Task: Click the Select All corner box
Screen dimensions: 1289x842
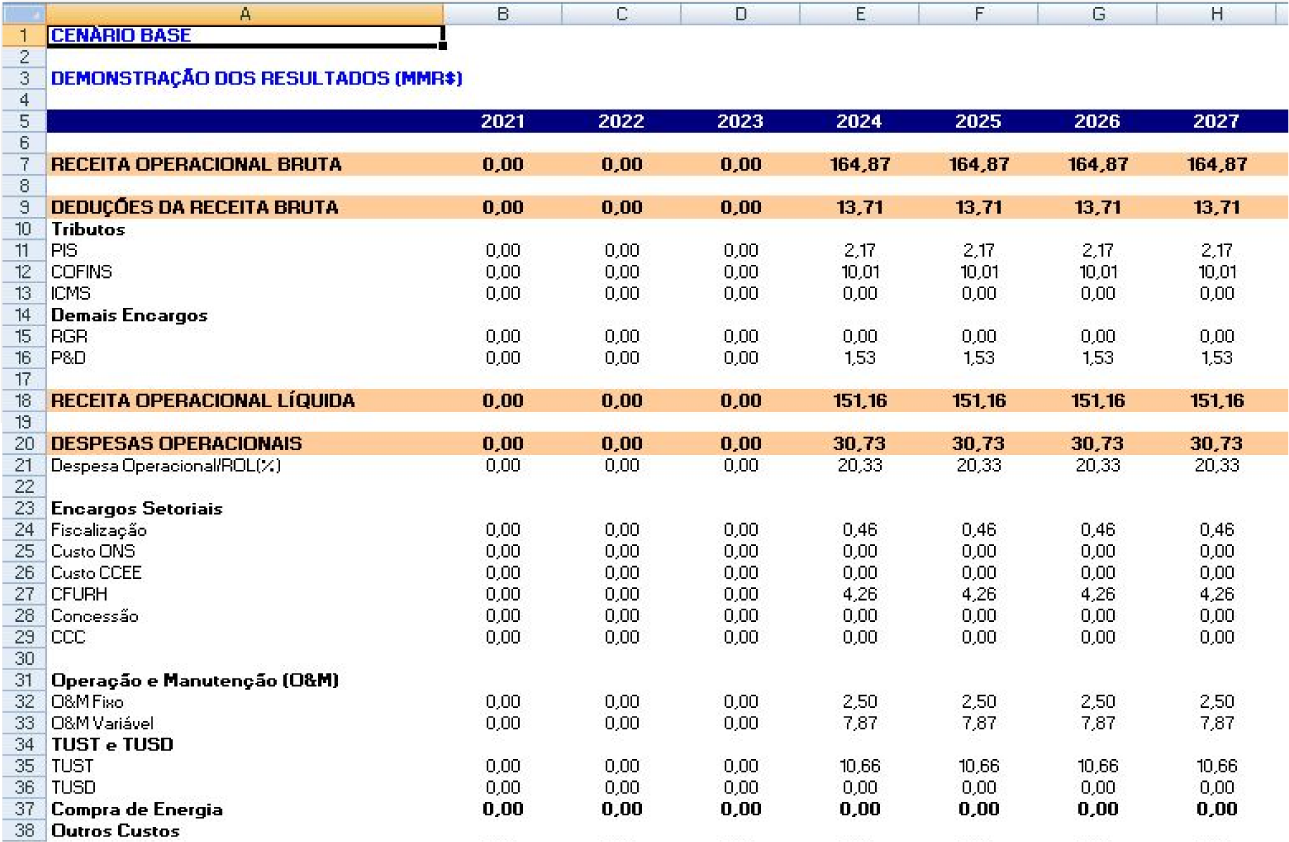Action: [x=22, y=13]
